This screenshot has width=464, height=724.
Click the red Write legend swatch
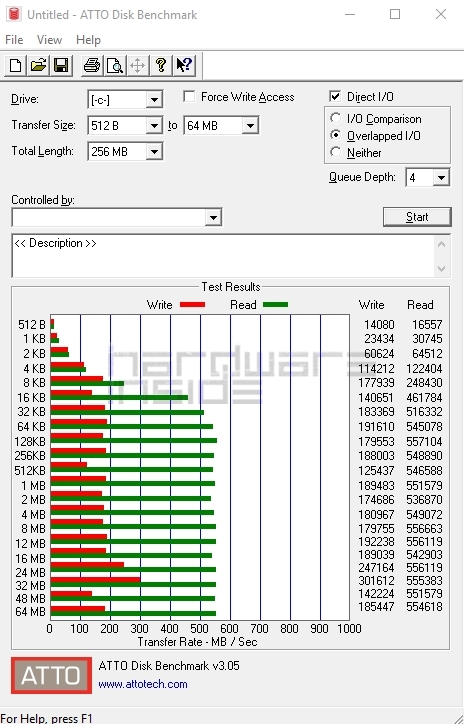(192, 305)
